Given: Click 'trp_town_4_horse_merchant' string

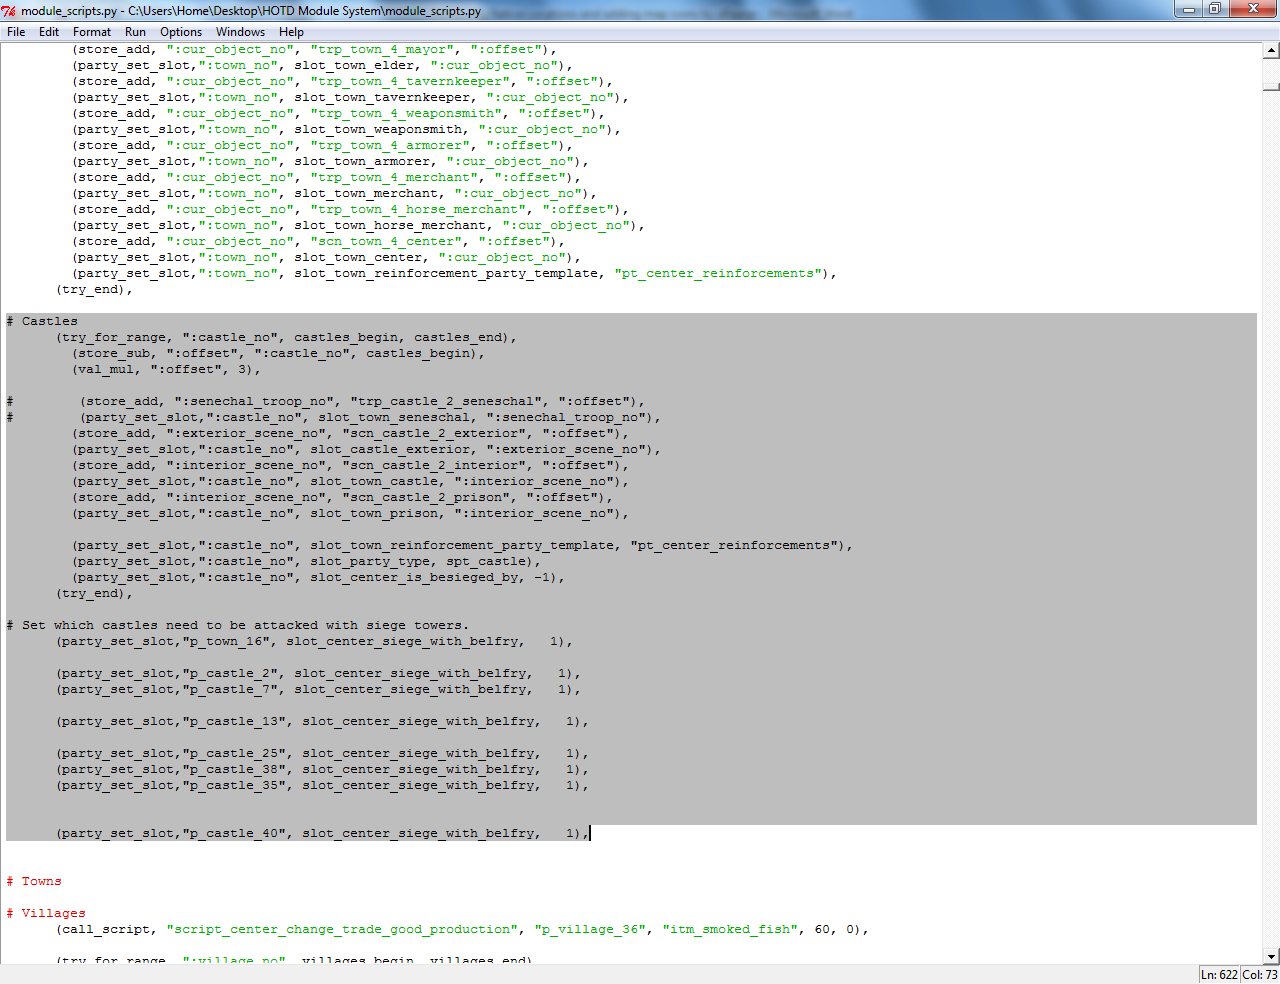Looking at the screenshot, I should click(419, 209).
